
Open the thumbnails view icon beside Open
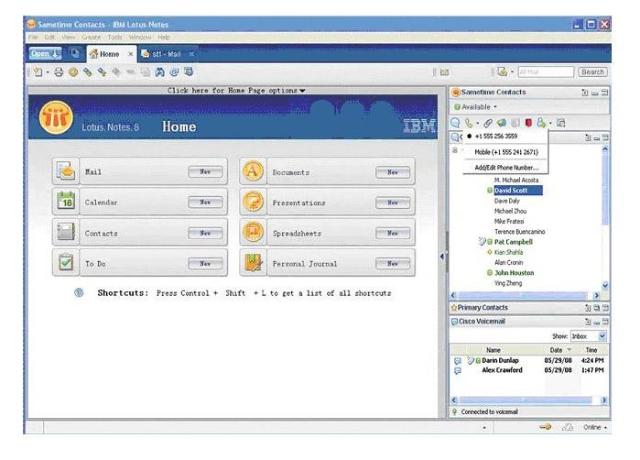pyautogui.click(x=75, y=53)
